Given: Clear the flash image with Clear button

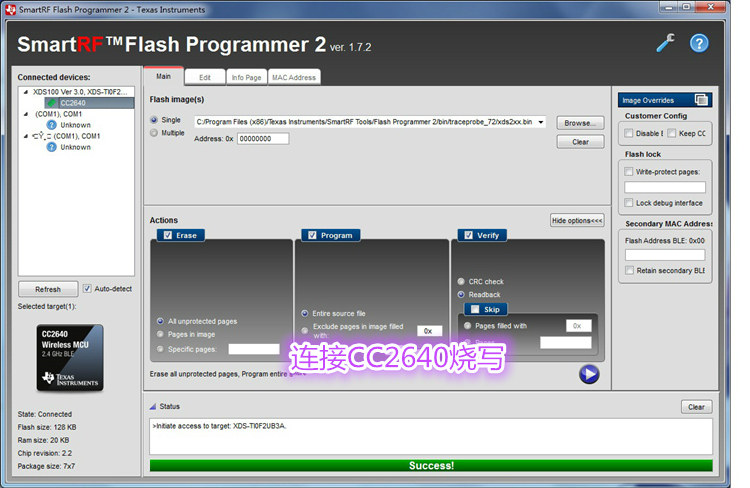Looking at the screenshot, I should pyautogui.click(x=580, y=142).
